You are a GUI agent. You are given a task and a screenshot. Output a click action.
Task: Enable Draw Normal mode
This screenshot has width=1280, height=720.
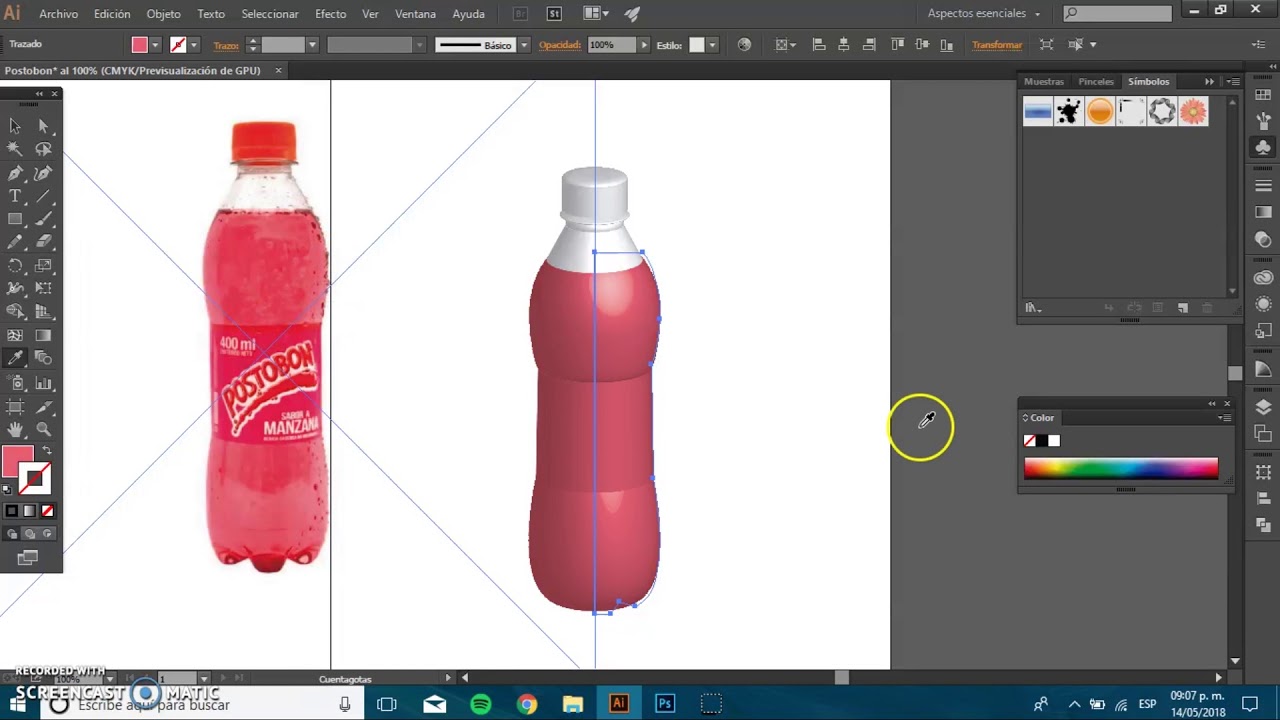(12, 534)
